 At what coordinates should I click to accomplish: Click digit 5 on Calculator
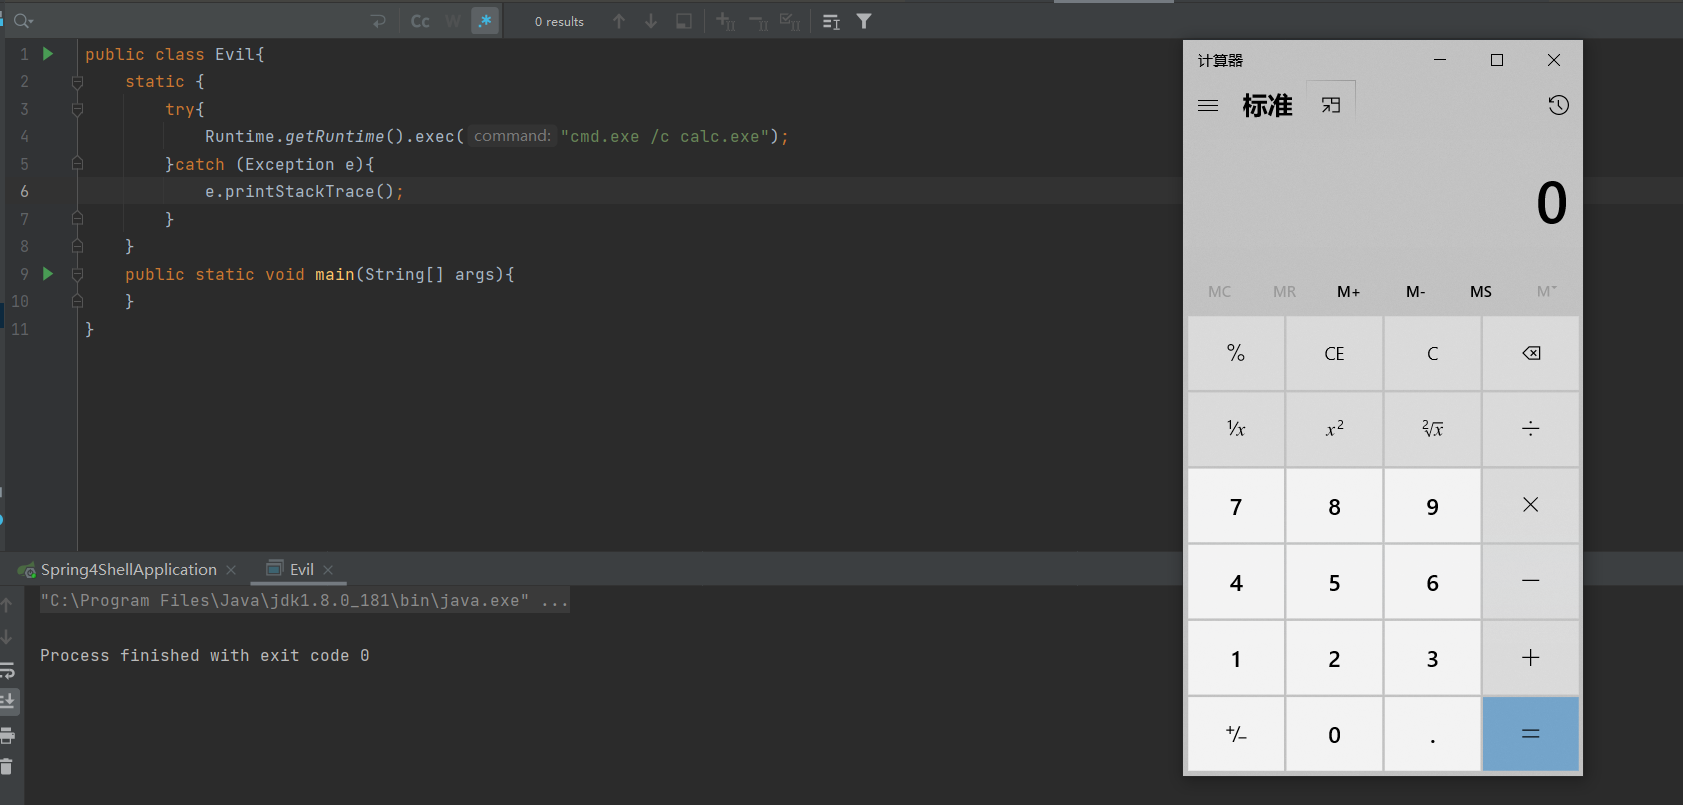[1334, 582]
